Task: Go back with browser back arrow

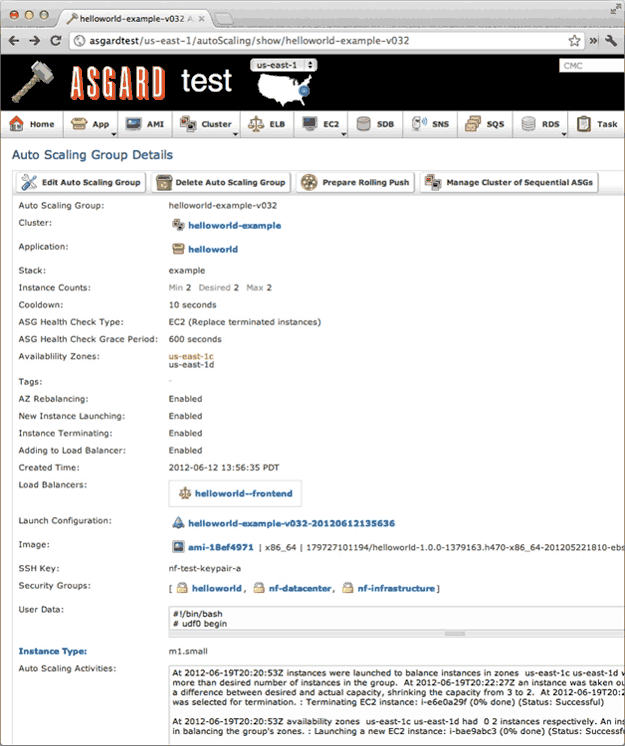Action: (14, 40)
